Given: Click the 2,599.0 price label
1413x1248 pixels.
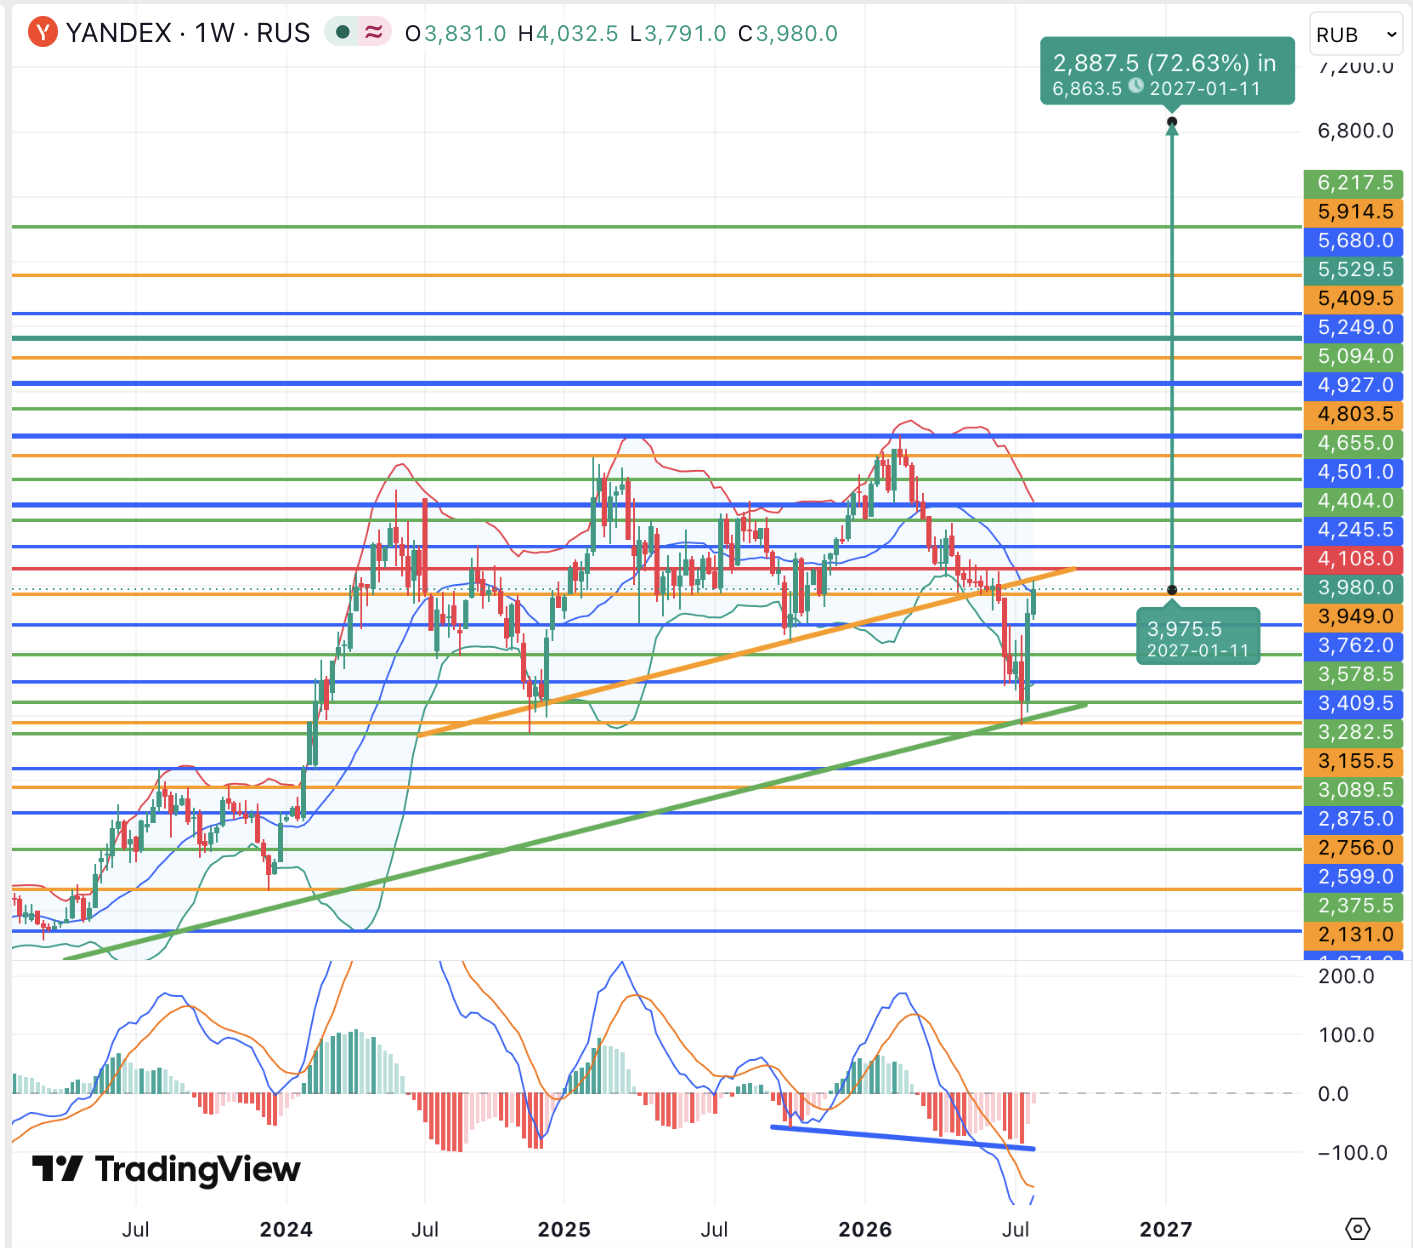Looking at the screenshot, I should (1354, 877).
